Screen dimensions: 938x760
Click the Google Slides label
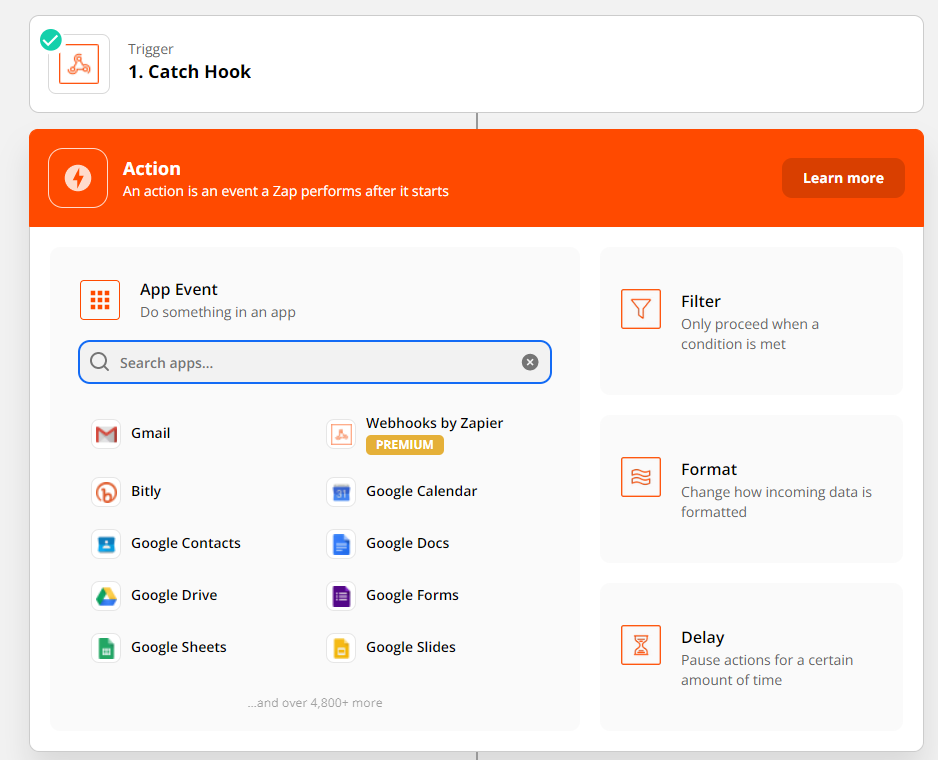tap(411, 647)
